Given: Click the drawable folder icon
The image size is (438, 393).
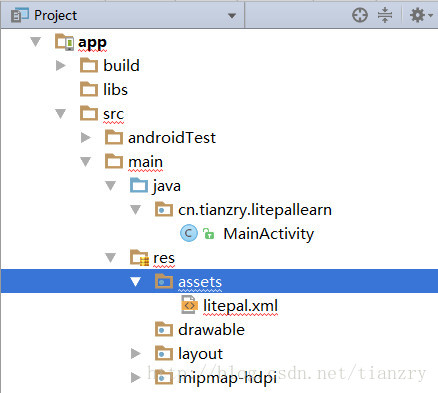Looking at the screenshot, I should pos(164,329).
